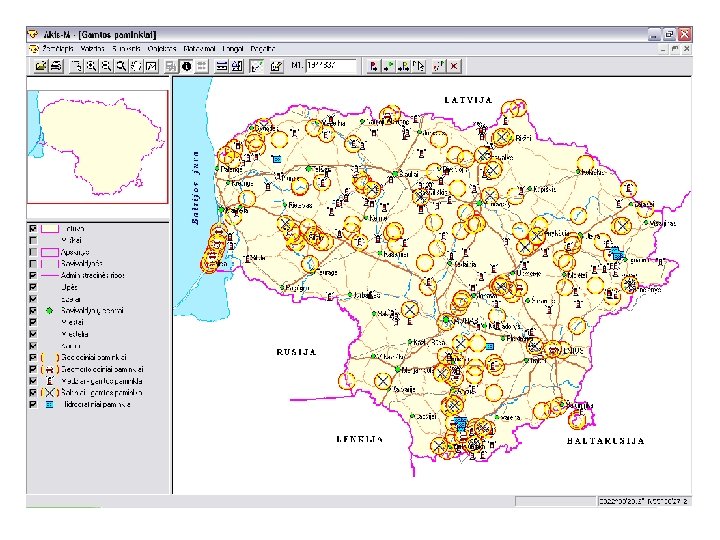
Task: Select the zoom in magnifier tool
Action: point(91,66)
